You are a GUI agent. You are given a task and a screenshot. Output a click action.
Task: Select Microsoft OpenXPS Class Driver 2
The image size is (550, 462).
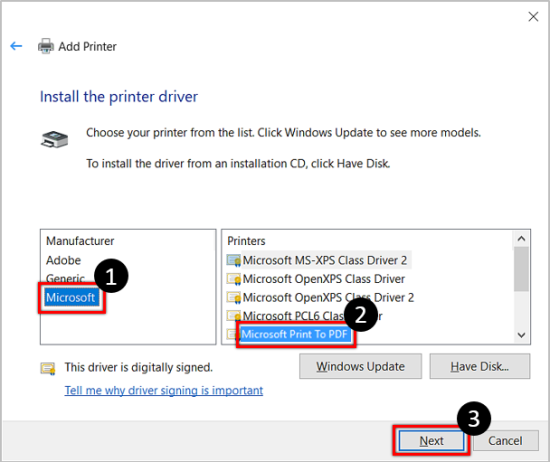tap(328, 297)
